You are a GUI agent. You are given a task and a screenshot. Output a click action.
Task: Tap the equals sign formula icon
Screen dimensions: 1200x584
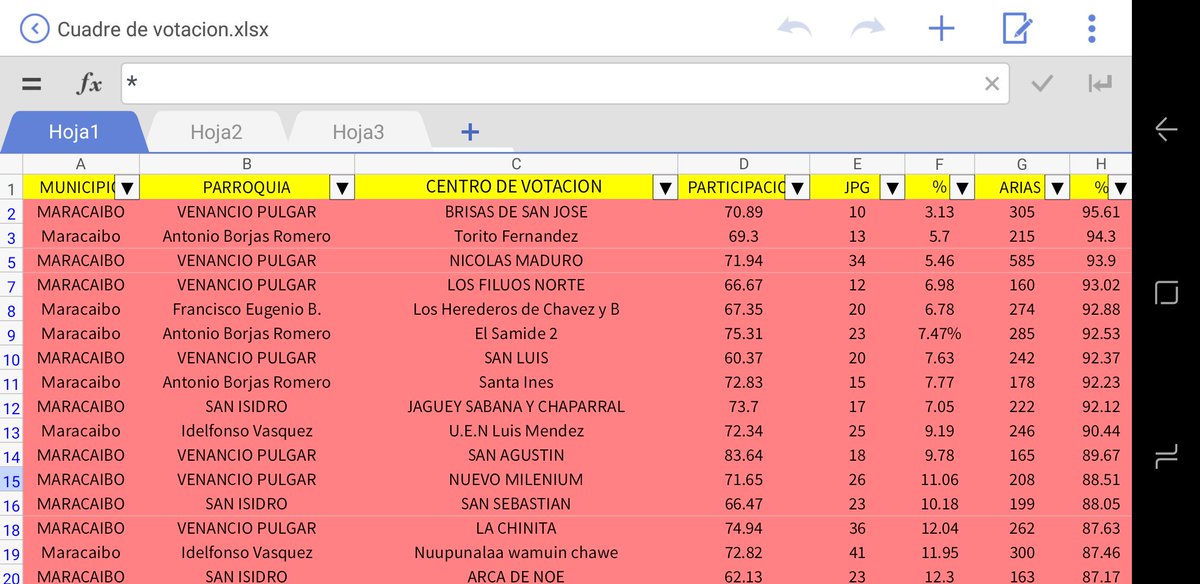(32, 84)
